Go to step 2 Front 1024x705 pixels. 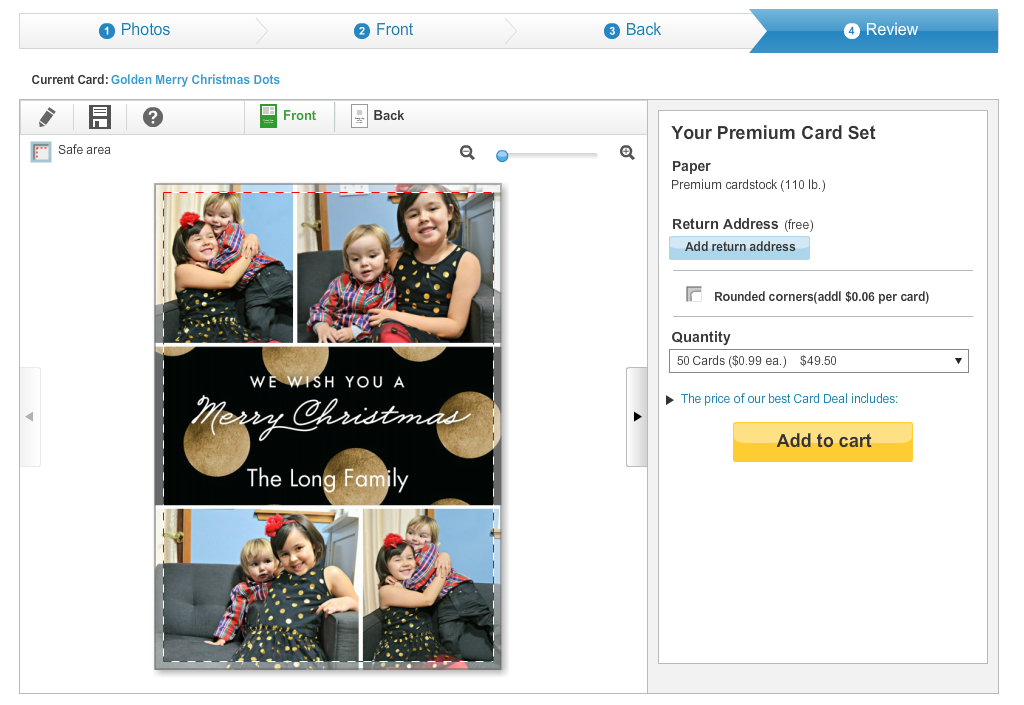383,30
